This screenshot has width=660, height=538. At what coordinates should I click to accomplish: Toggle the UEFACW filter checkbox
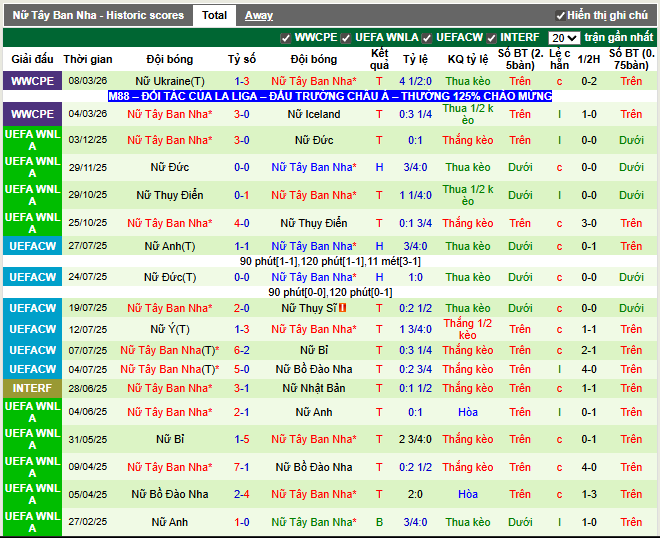(x=427, y=38)
